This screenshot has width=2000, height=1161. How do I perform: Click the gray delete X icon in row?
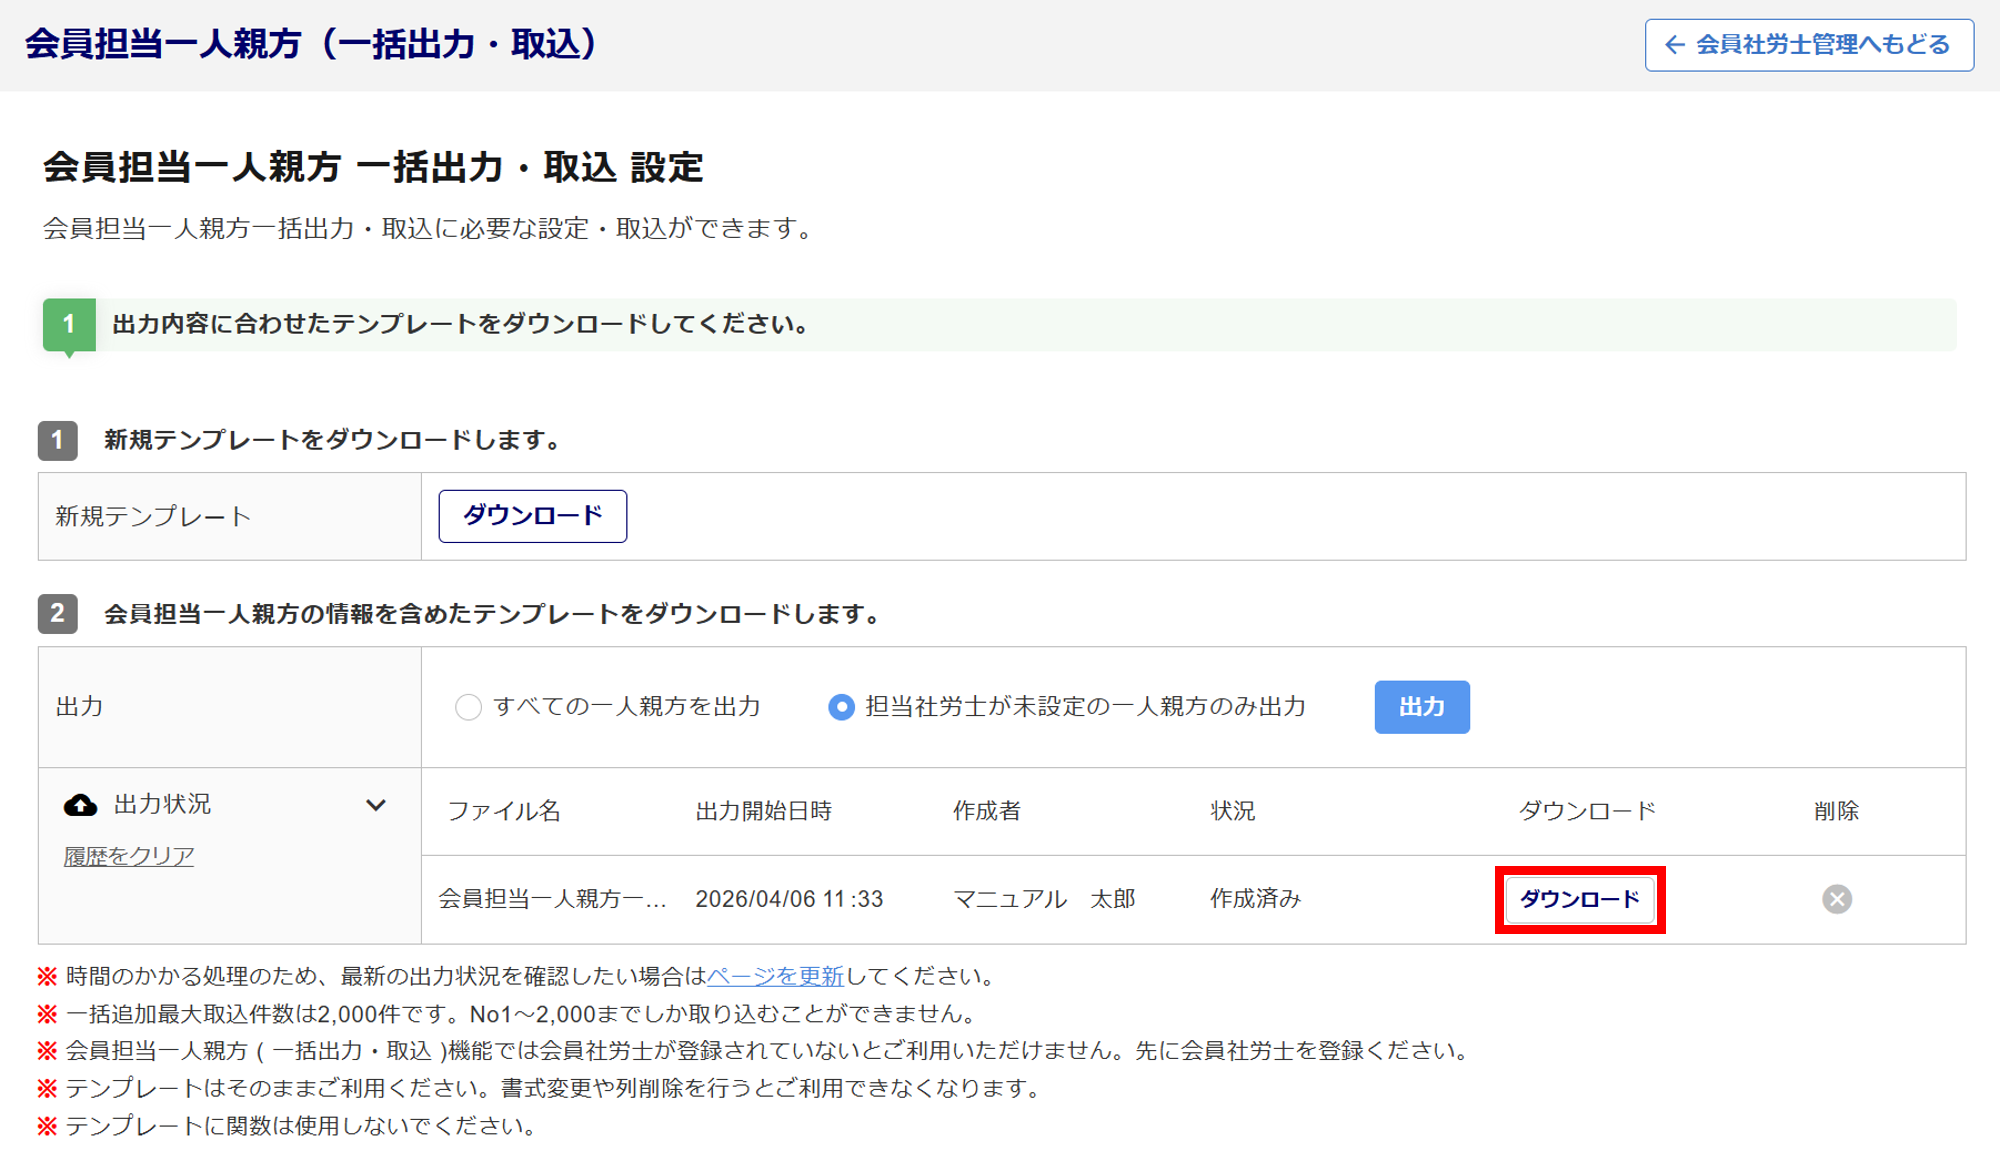click(x=1836, y=899)
